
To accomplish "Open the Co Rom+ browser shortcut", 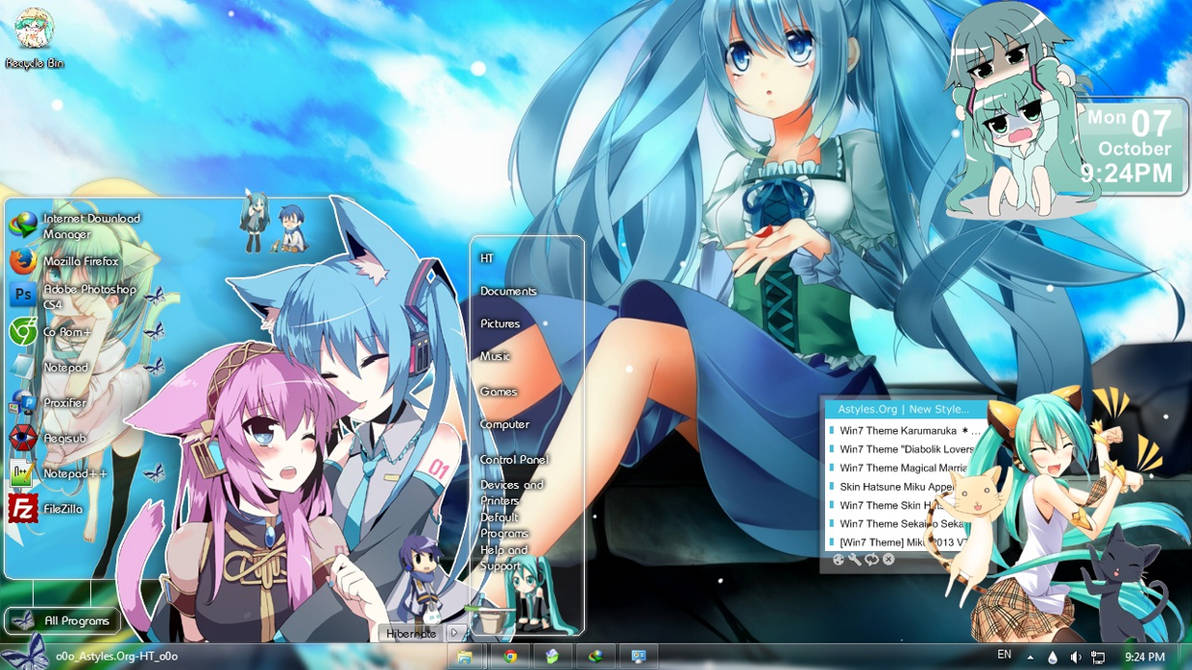I will [x=50, y=332].
